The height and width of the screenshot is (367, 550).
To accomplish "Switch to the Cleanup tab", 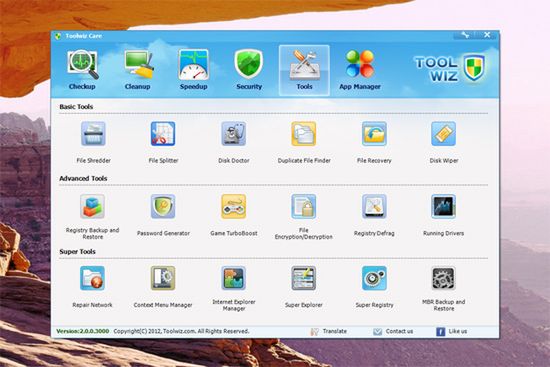I will pos(138,70).
